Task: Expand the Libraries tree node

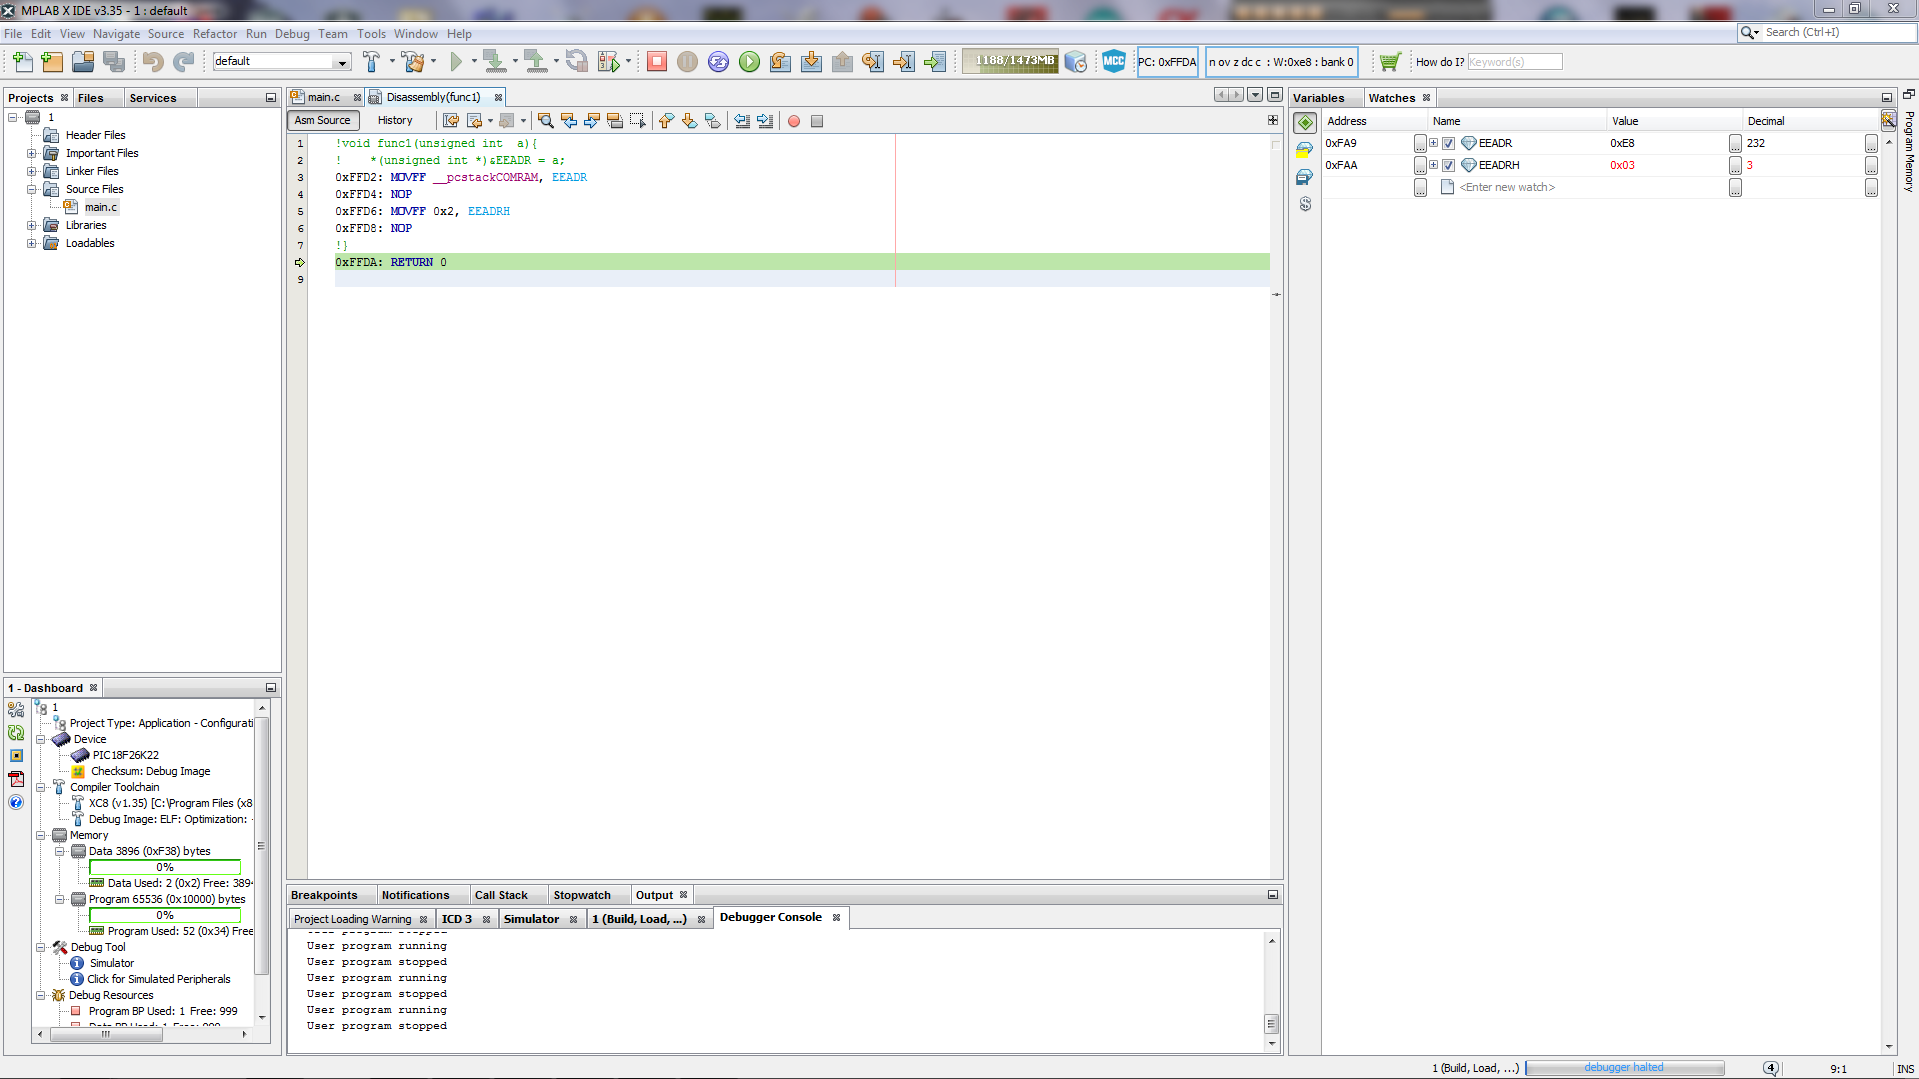Action: point(32,225)
